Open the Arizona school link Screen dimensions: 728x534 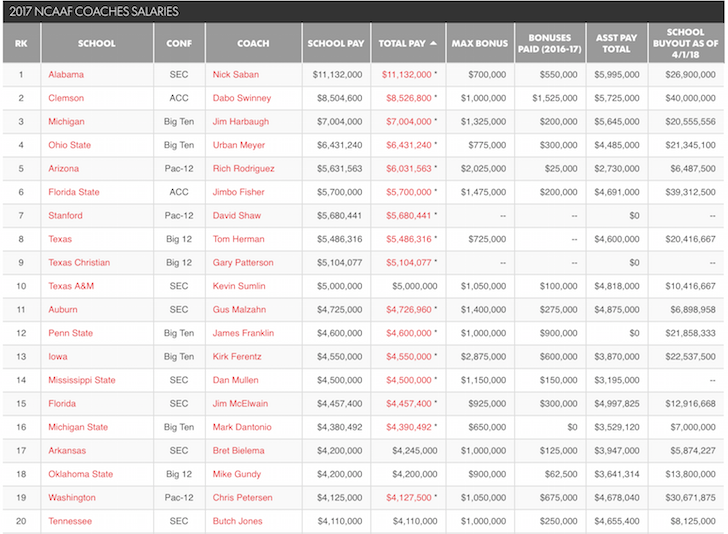[x=64, y=169]
